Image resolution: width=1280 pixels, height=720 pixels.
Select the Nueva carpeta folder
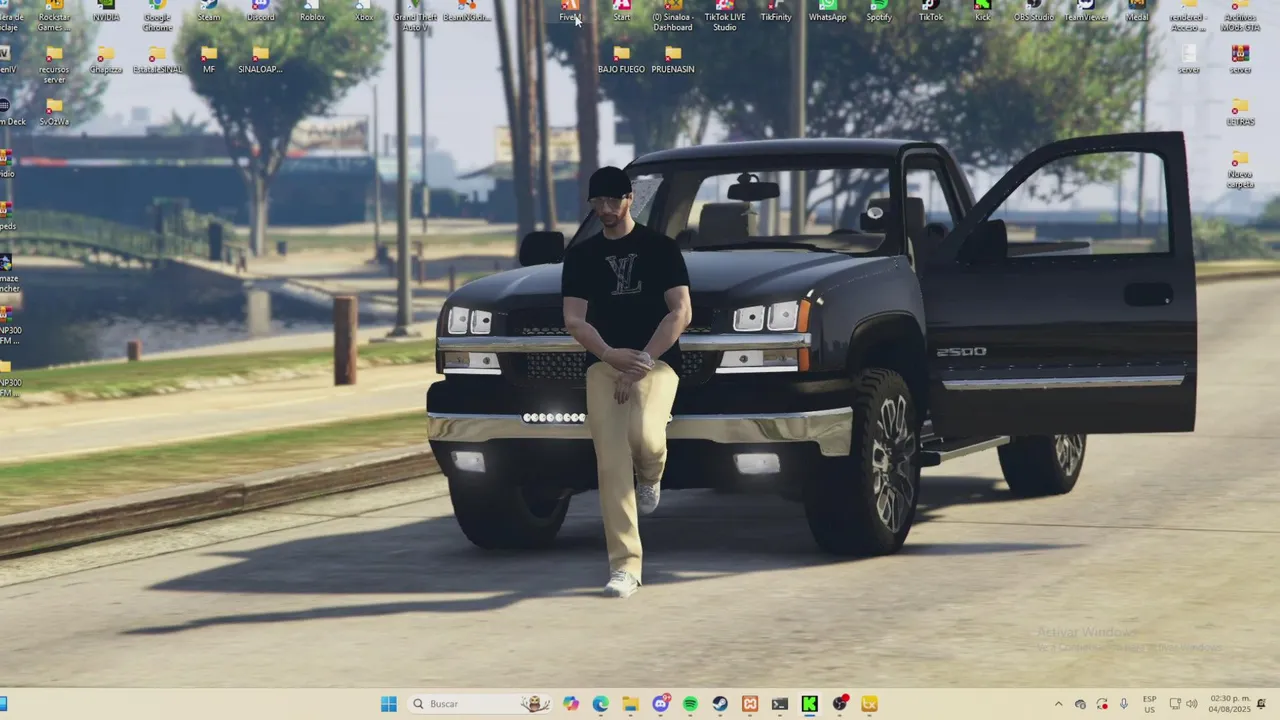coord(1240,168)
